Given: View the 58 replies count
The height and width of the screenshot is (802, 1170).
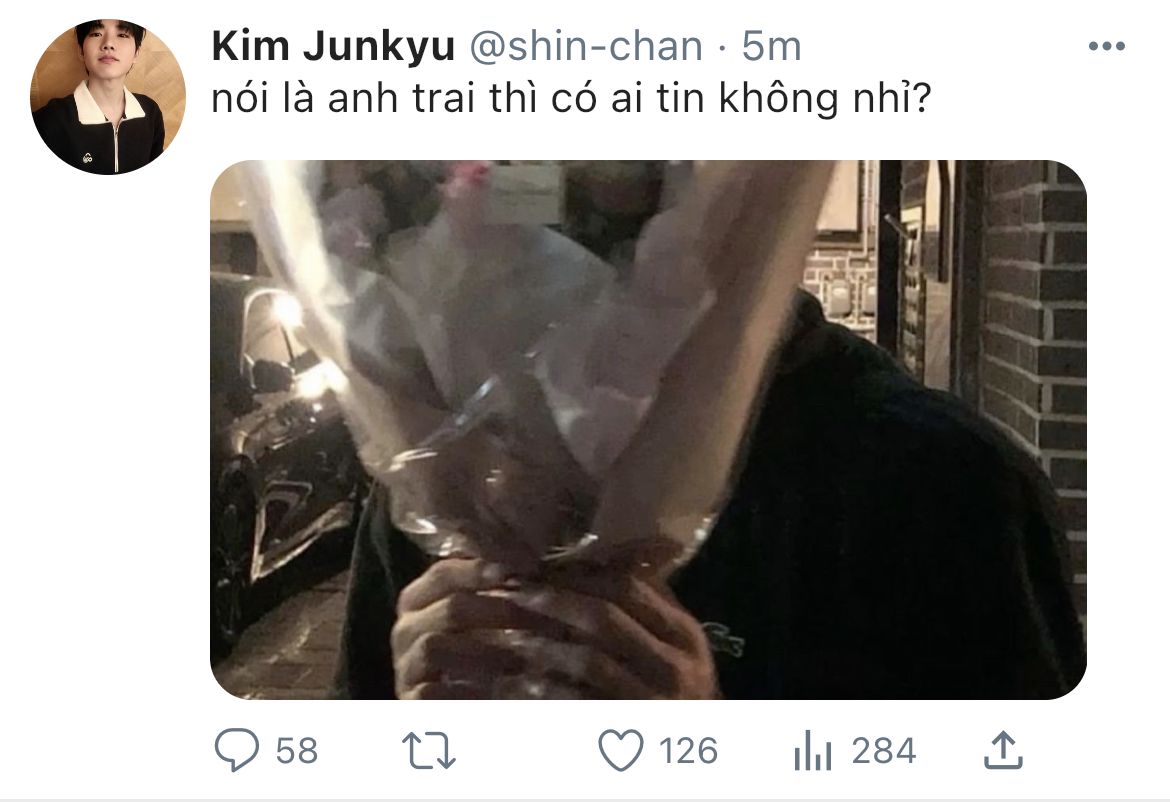Looking at the screenshot, I should point(297,751).
